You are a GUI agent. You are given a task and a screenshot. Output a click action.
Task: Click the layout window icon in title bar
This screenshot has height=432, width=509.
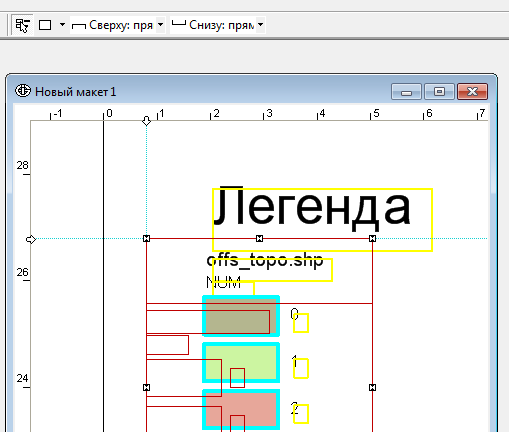point(23,91)
